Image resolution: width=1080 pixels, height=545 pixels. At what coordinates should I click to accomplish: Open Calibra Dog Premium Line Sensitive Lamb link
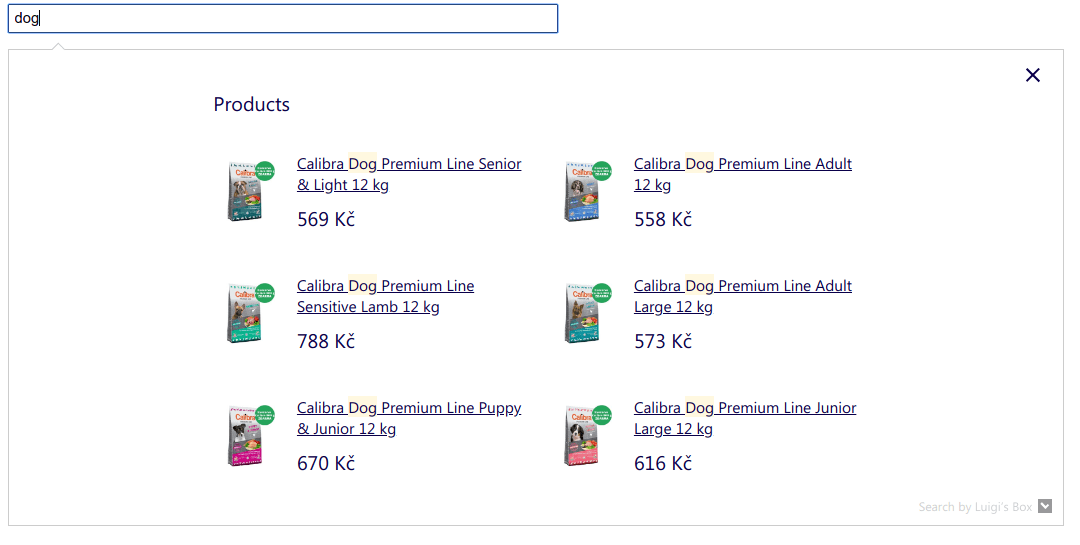385,286
